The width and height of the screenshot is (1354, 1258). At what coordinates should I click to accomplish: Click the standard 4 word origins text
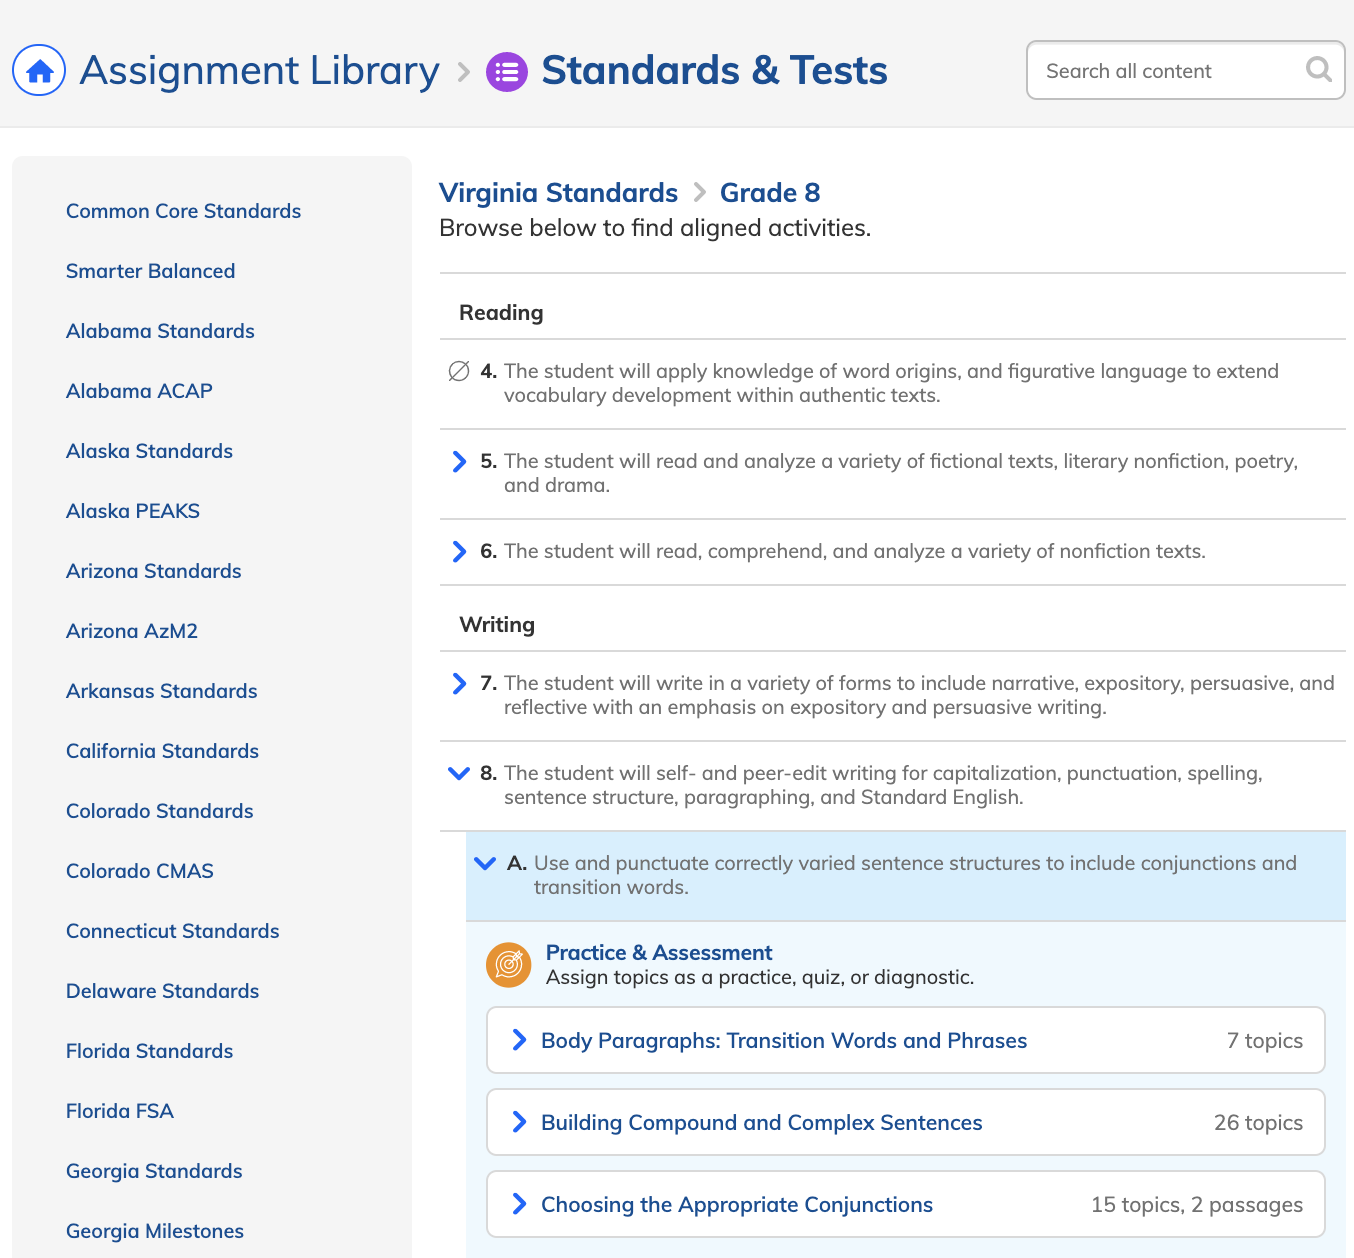pyautogui.click(x=891, y=383)
